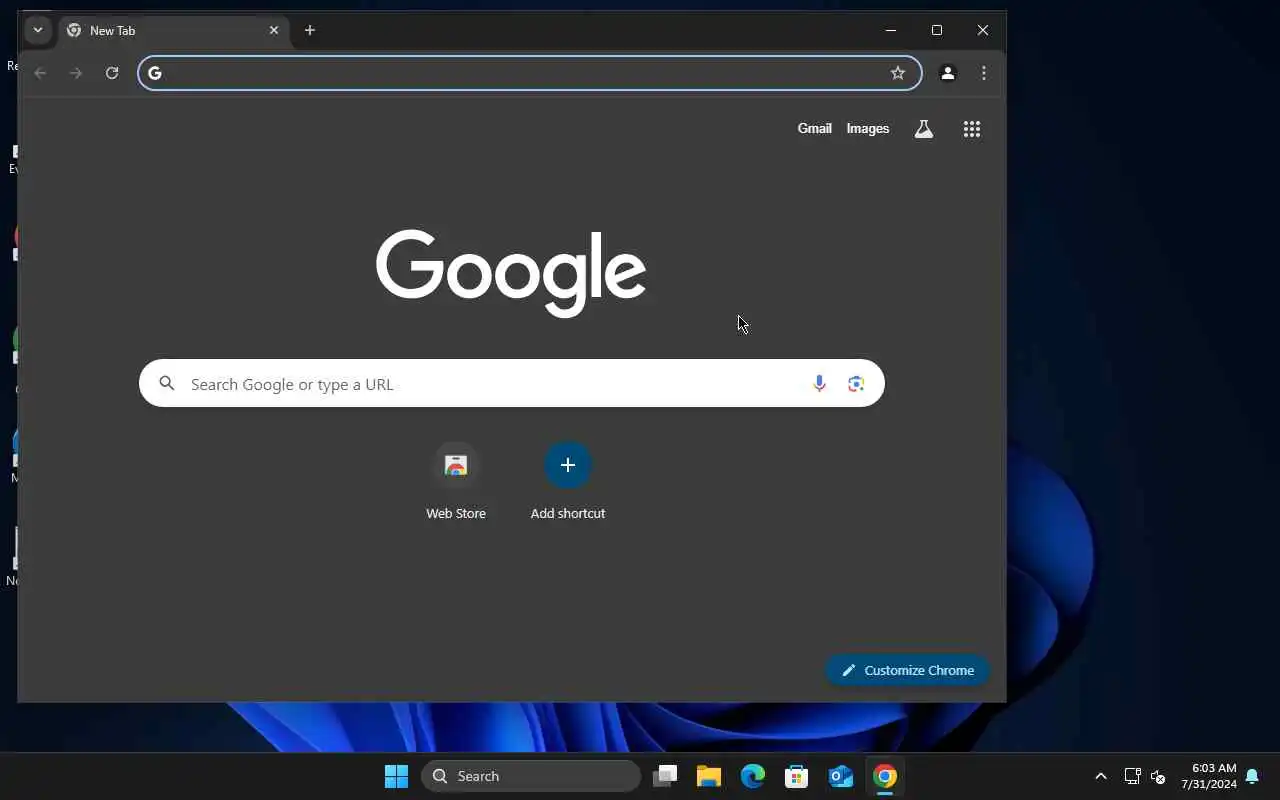Close the Chrome window
Viewport: 1280px width, 800px height.
pos(983,31)
